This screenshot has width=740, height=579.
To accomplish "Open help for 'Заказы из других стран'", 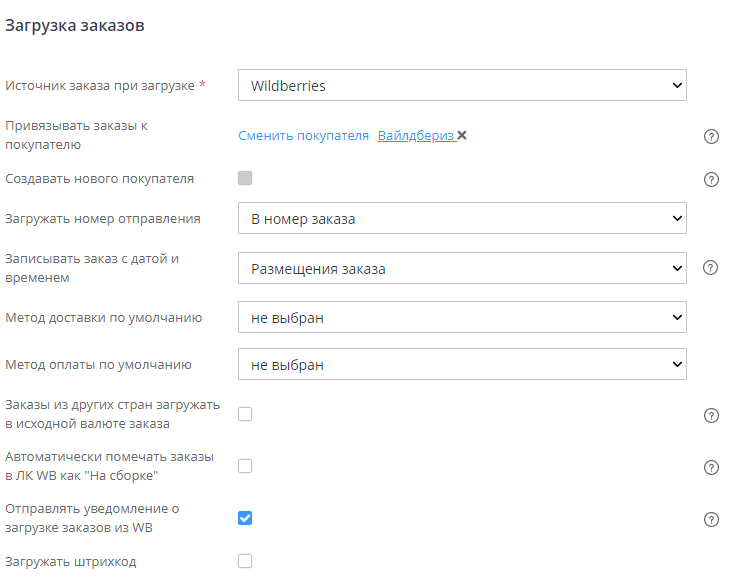I will [712, 415].
